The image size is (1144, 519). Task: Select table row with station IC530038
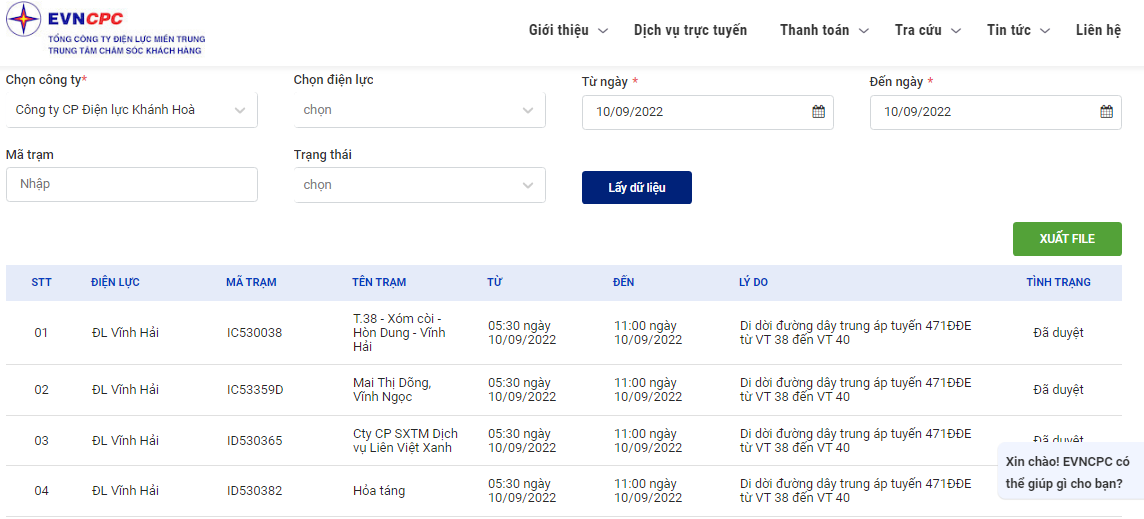click(x=564, y=333)
